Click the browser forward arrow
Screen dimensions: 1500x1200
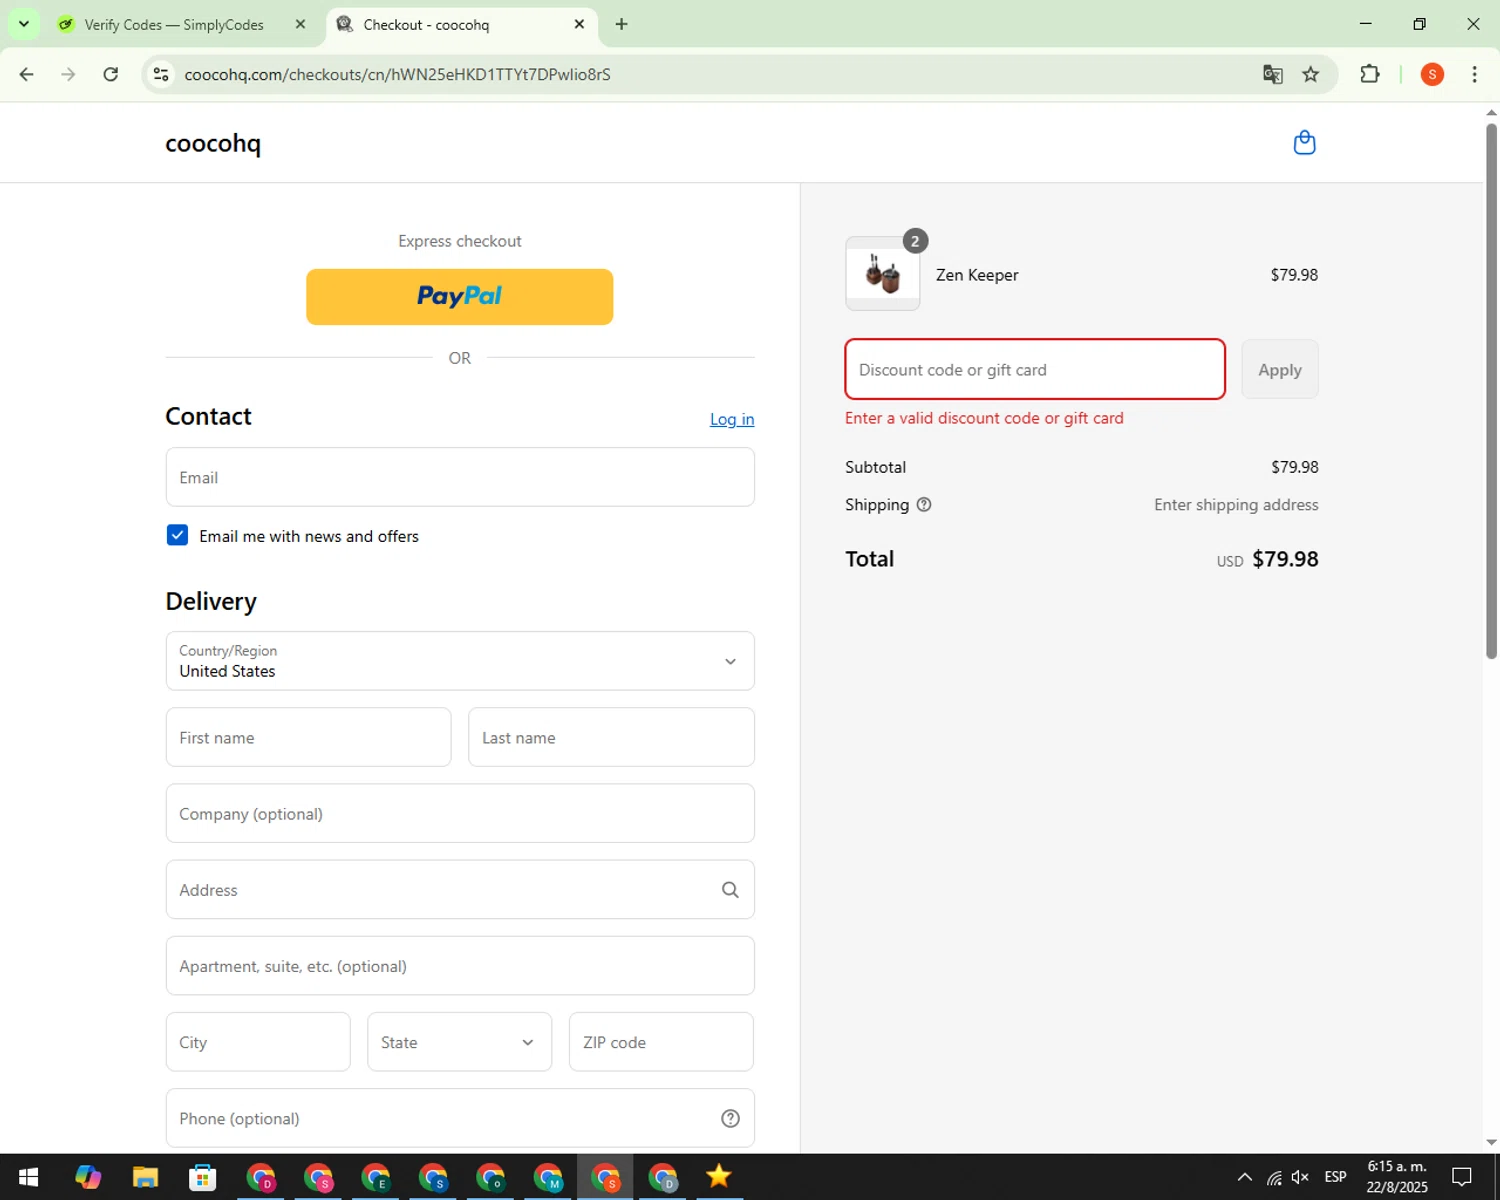click(68, 74)
